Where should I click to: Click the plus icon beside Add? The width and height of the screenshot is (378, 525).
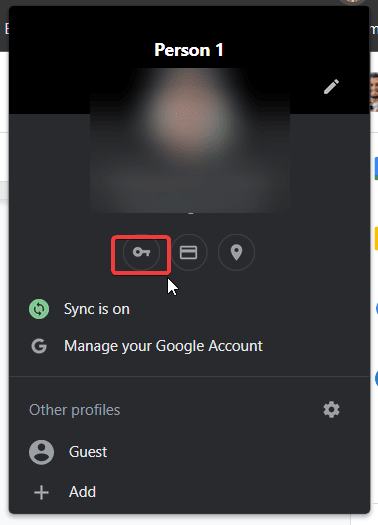click(x=42, y=493)
